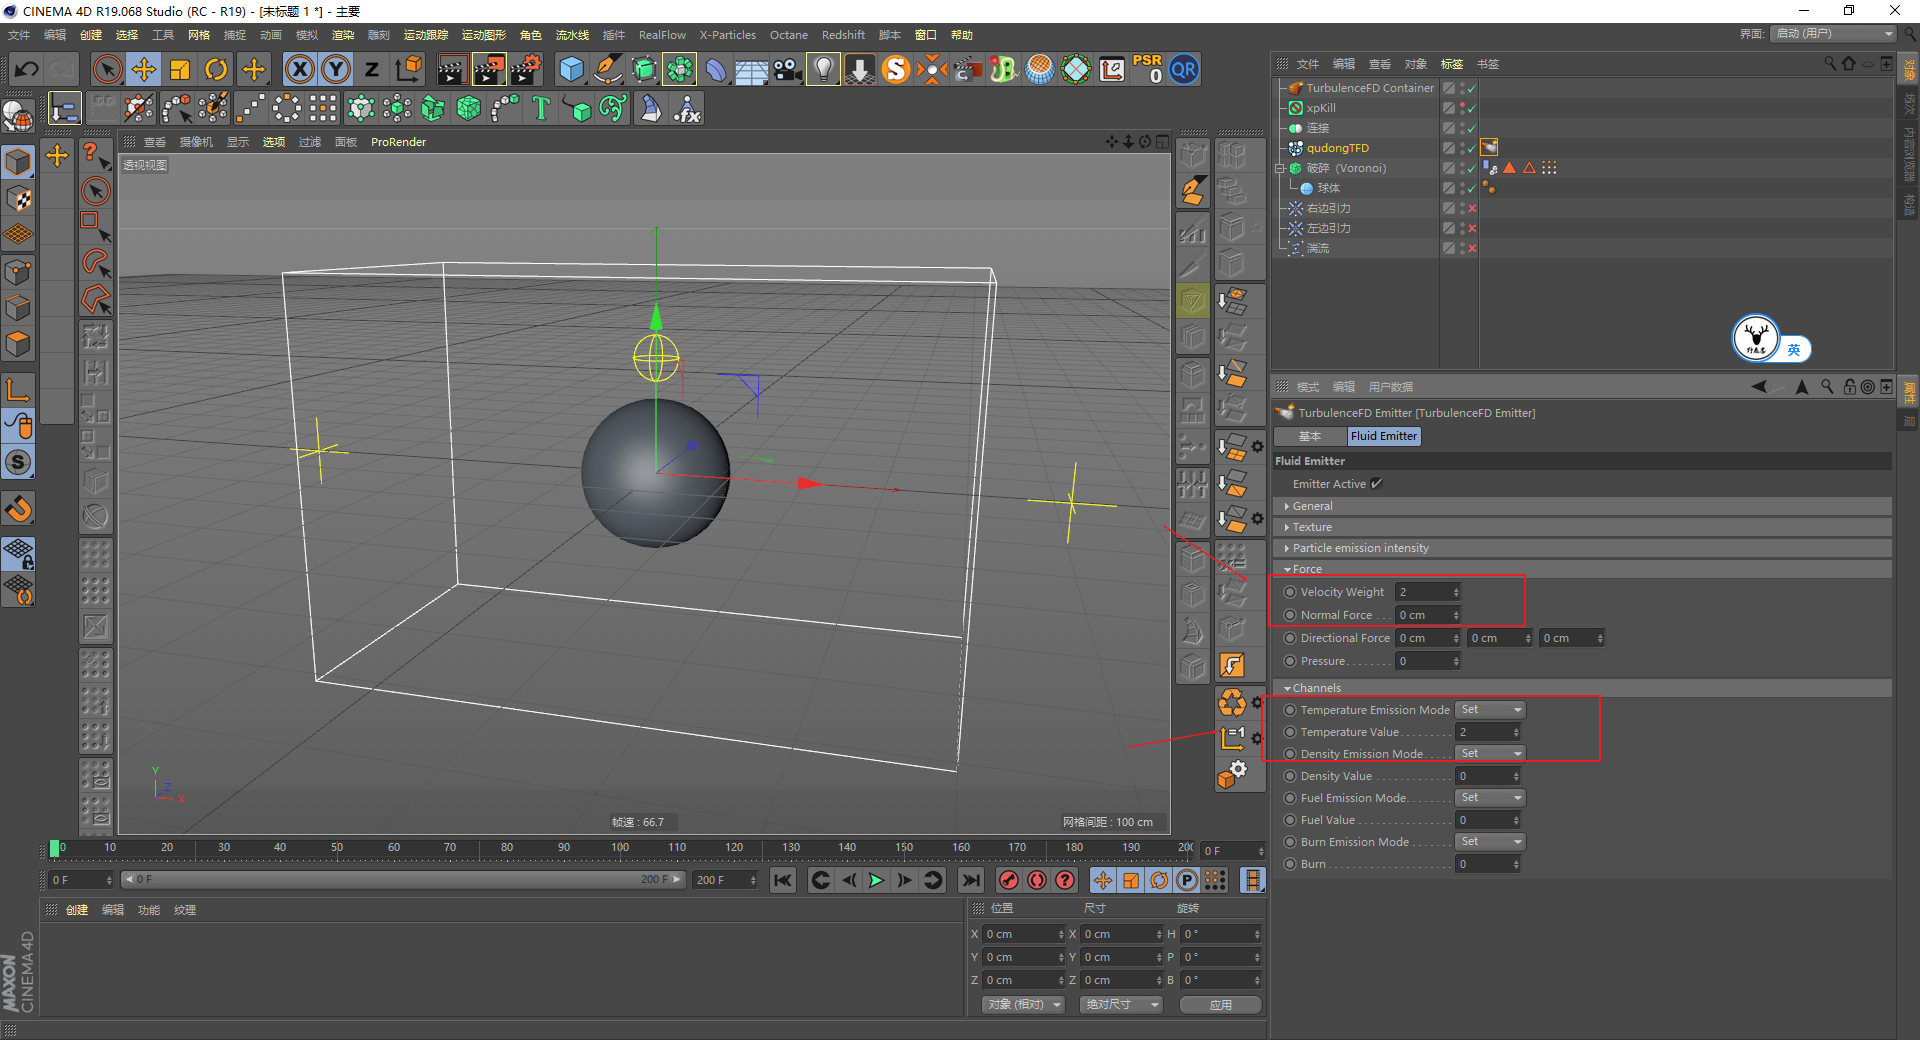Select the Spline Pen tool
Image resolution: width=1920 pixels, height=1040 pixels.
[608, 69]
